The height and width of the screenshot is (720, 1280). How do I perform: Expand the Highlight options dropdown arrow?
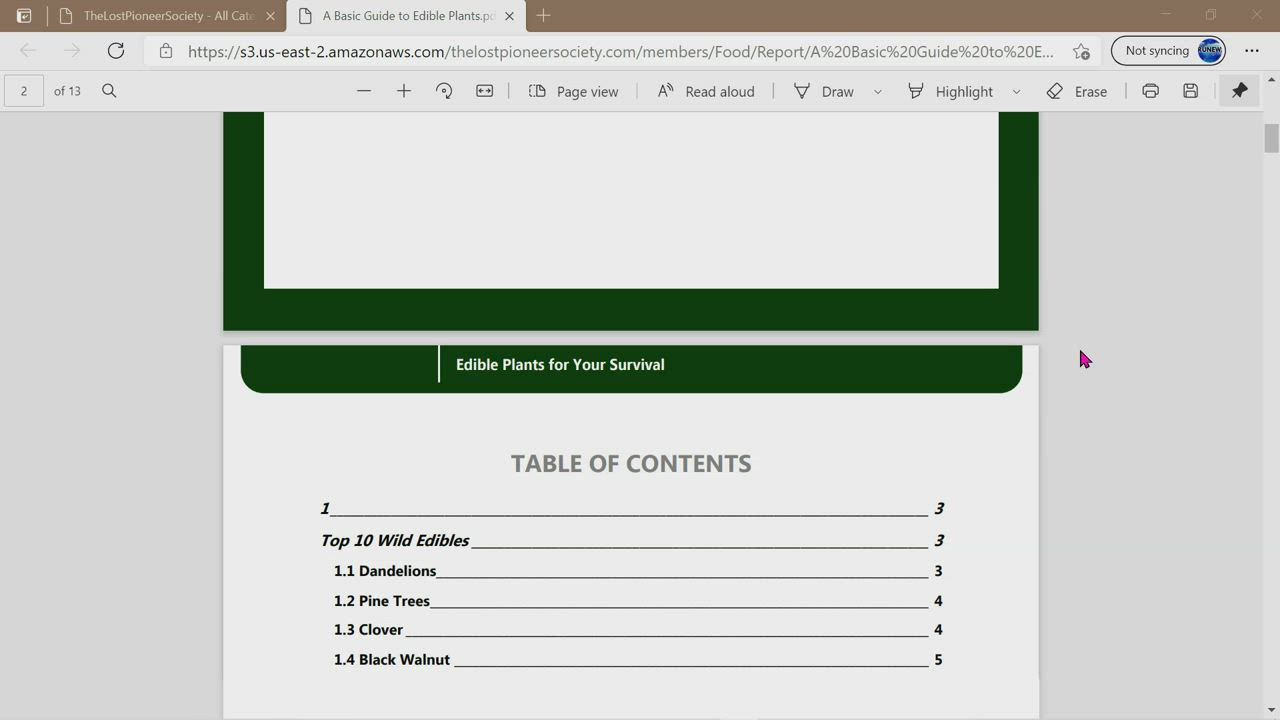(x=1017, y=91)
